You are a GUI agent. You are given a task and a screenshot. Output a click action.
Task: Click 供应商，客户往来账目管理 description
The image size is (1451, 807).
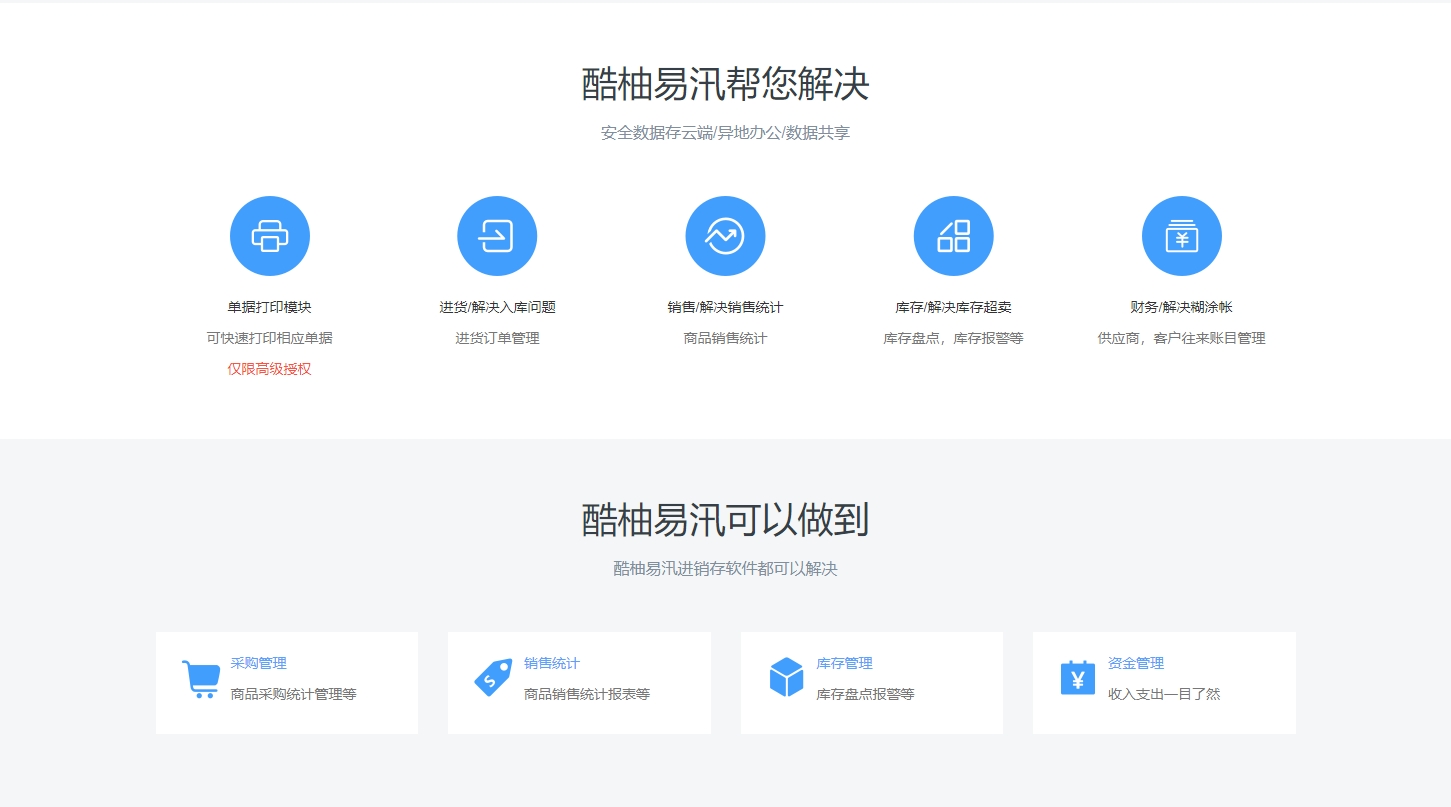(1181, 338)
